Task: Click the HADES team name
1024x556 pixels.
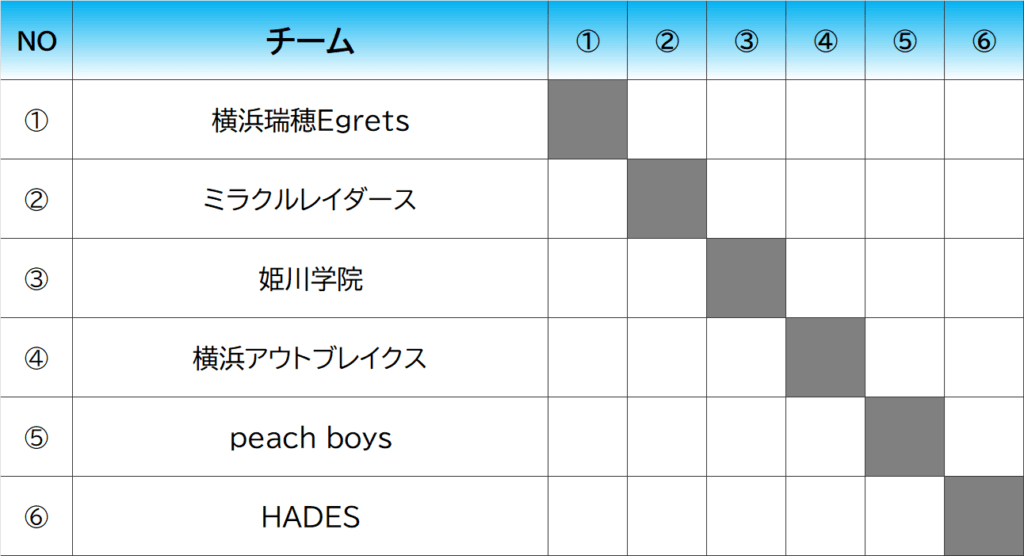Action: [310, 517]
